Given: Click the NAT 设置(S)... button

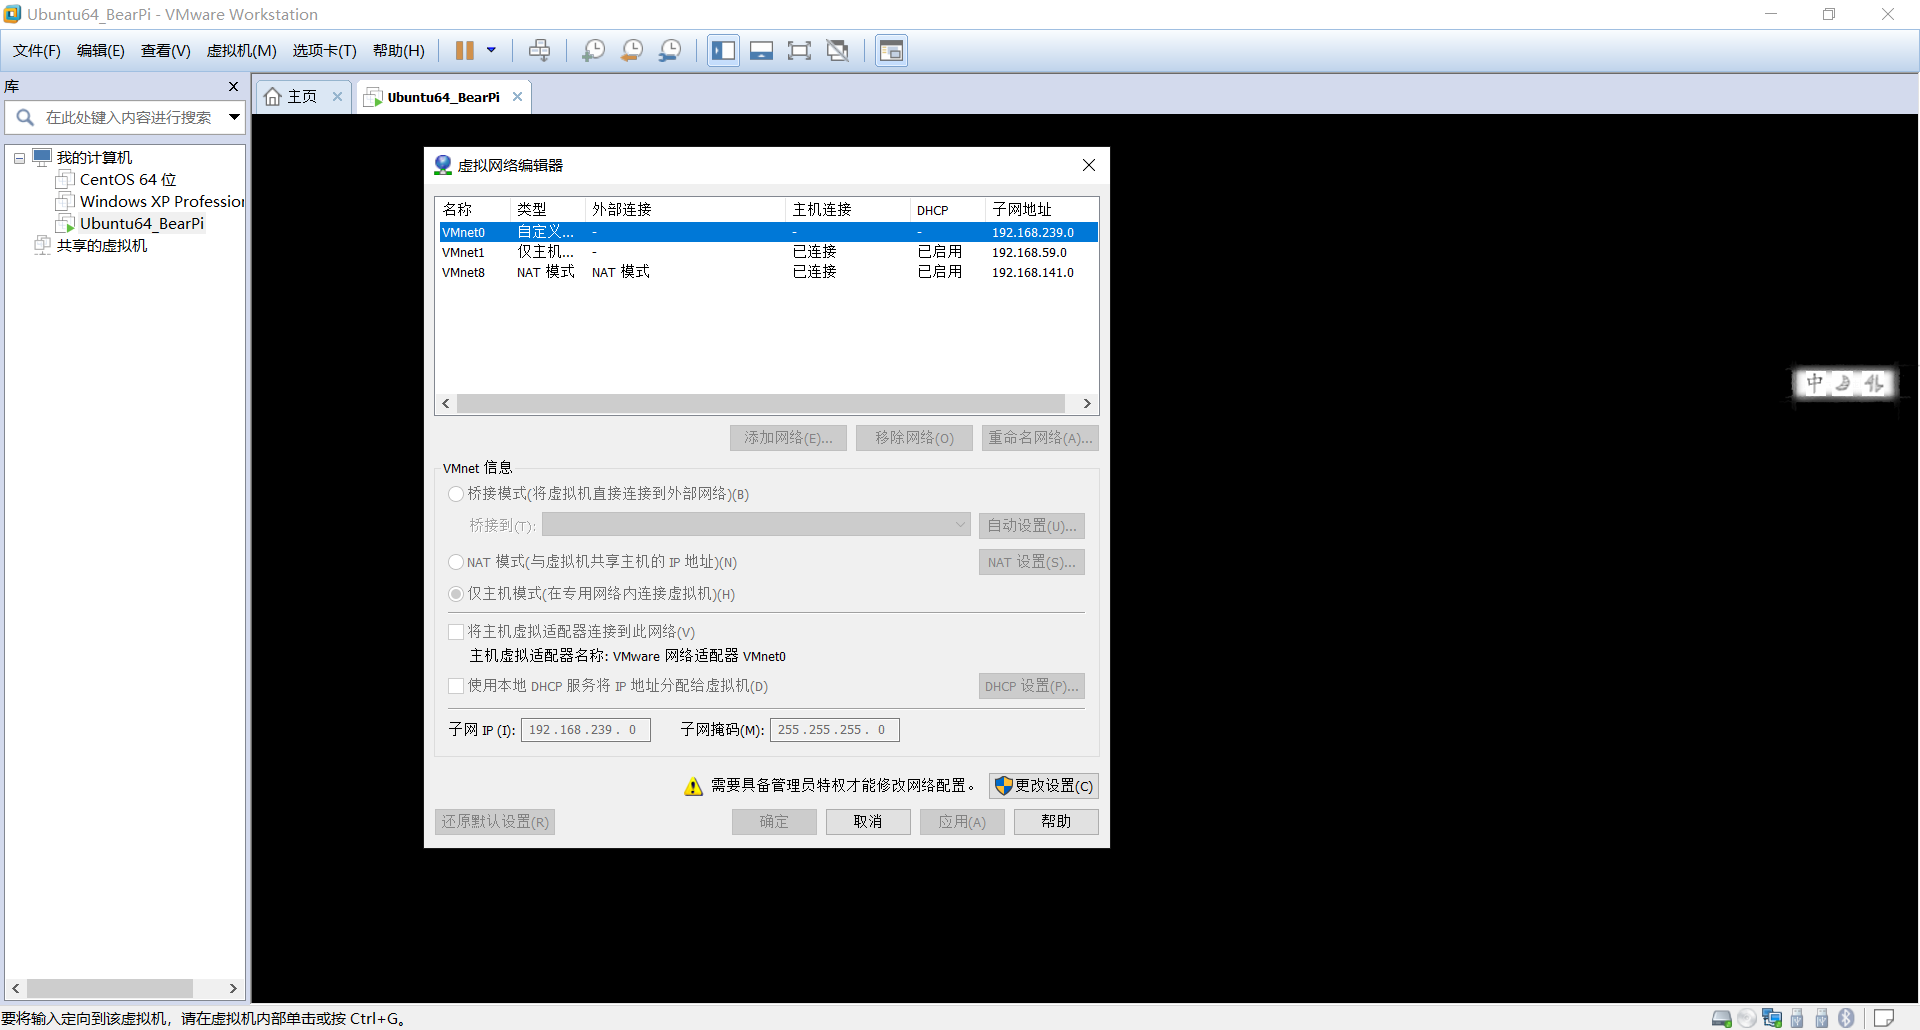Looking at the screenshot, I should tap(1032, 562).
